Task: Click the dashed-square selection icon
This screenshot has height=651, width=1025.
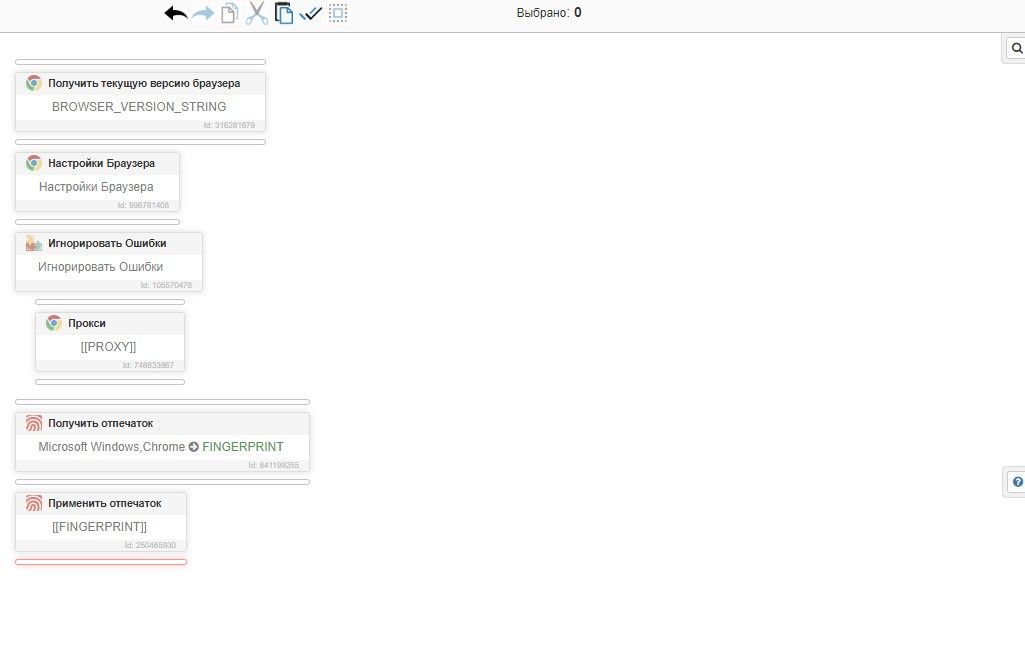Action: click(x=338, y=14)
